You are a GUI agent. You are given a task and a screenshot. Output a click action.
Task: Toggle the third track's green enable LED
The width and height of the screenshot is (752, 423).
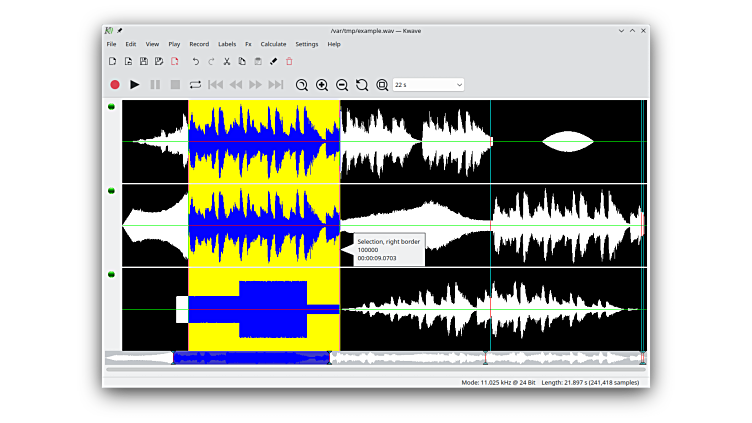click(x=111, y=274)
